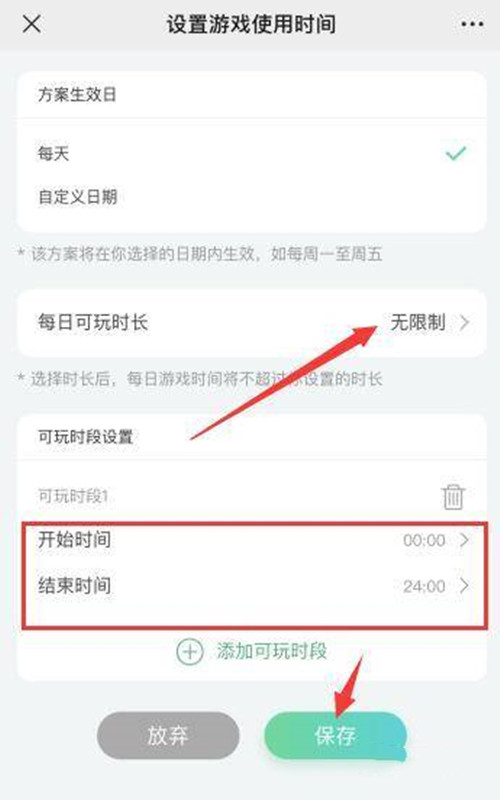The image size is (500, 800).
Task: Select 自定义日期 option
Action: [251, 197]
